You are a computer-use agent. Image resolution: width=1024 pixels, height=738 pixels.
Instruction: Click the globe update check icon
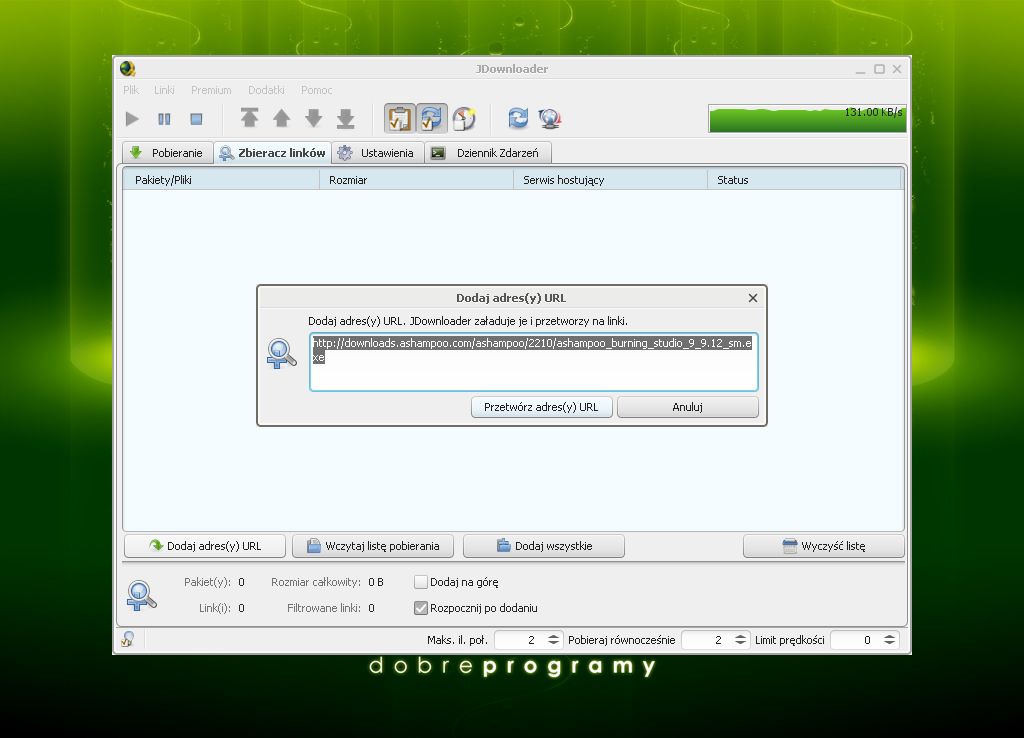550,119
